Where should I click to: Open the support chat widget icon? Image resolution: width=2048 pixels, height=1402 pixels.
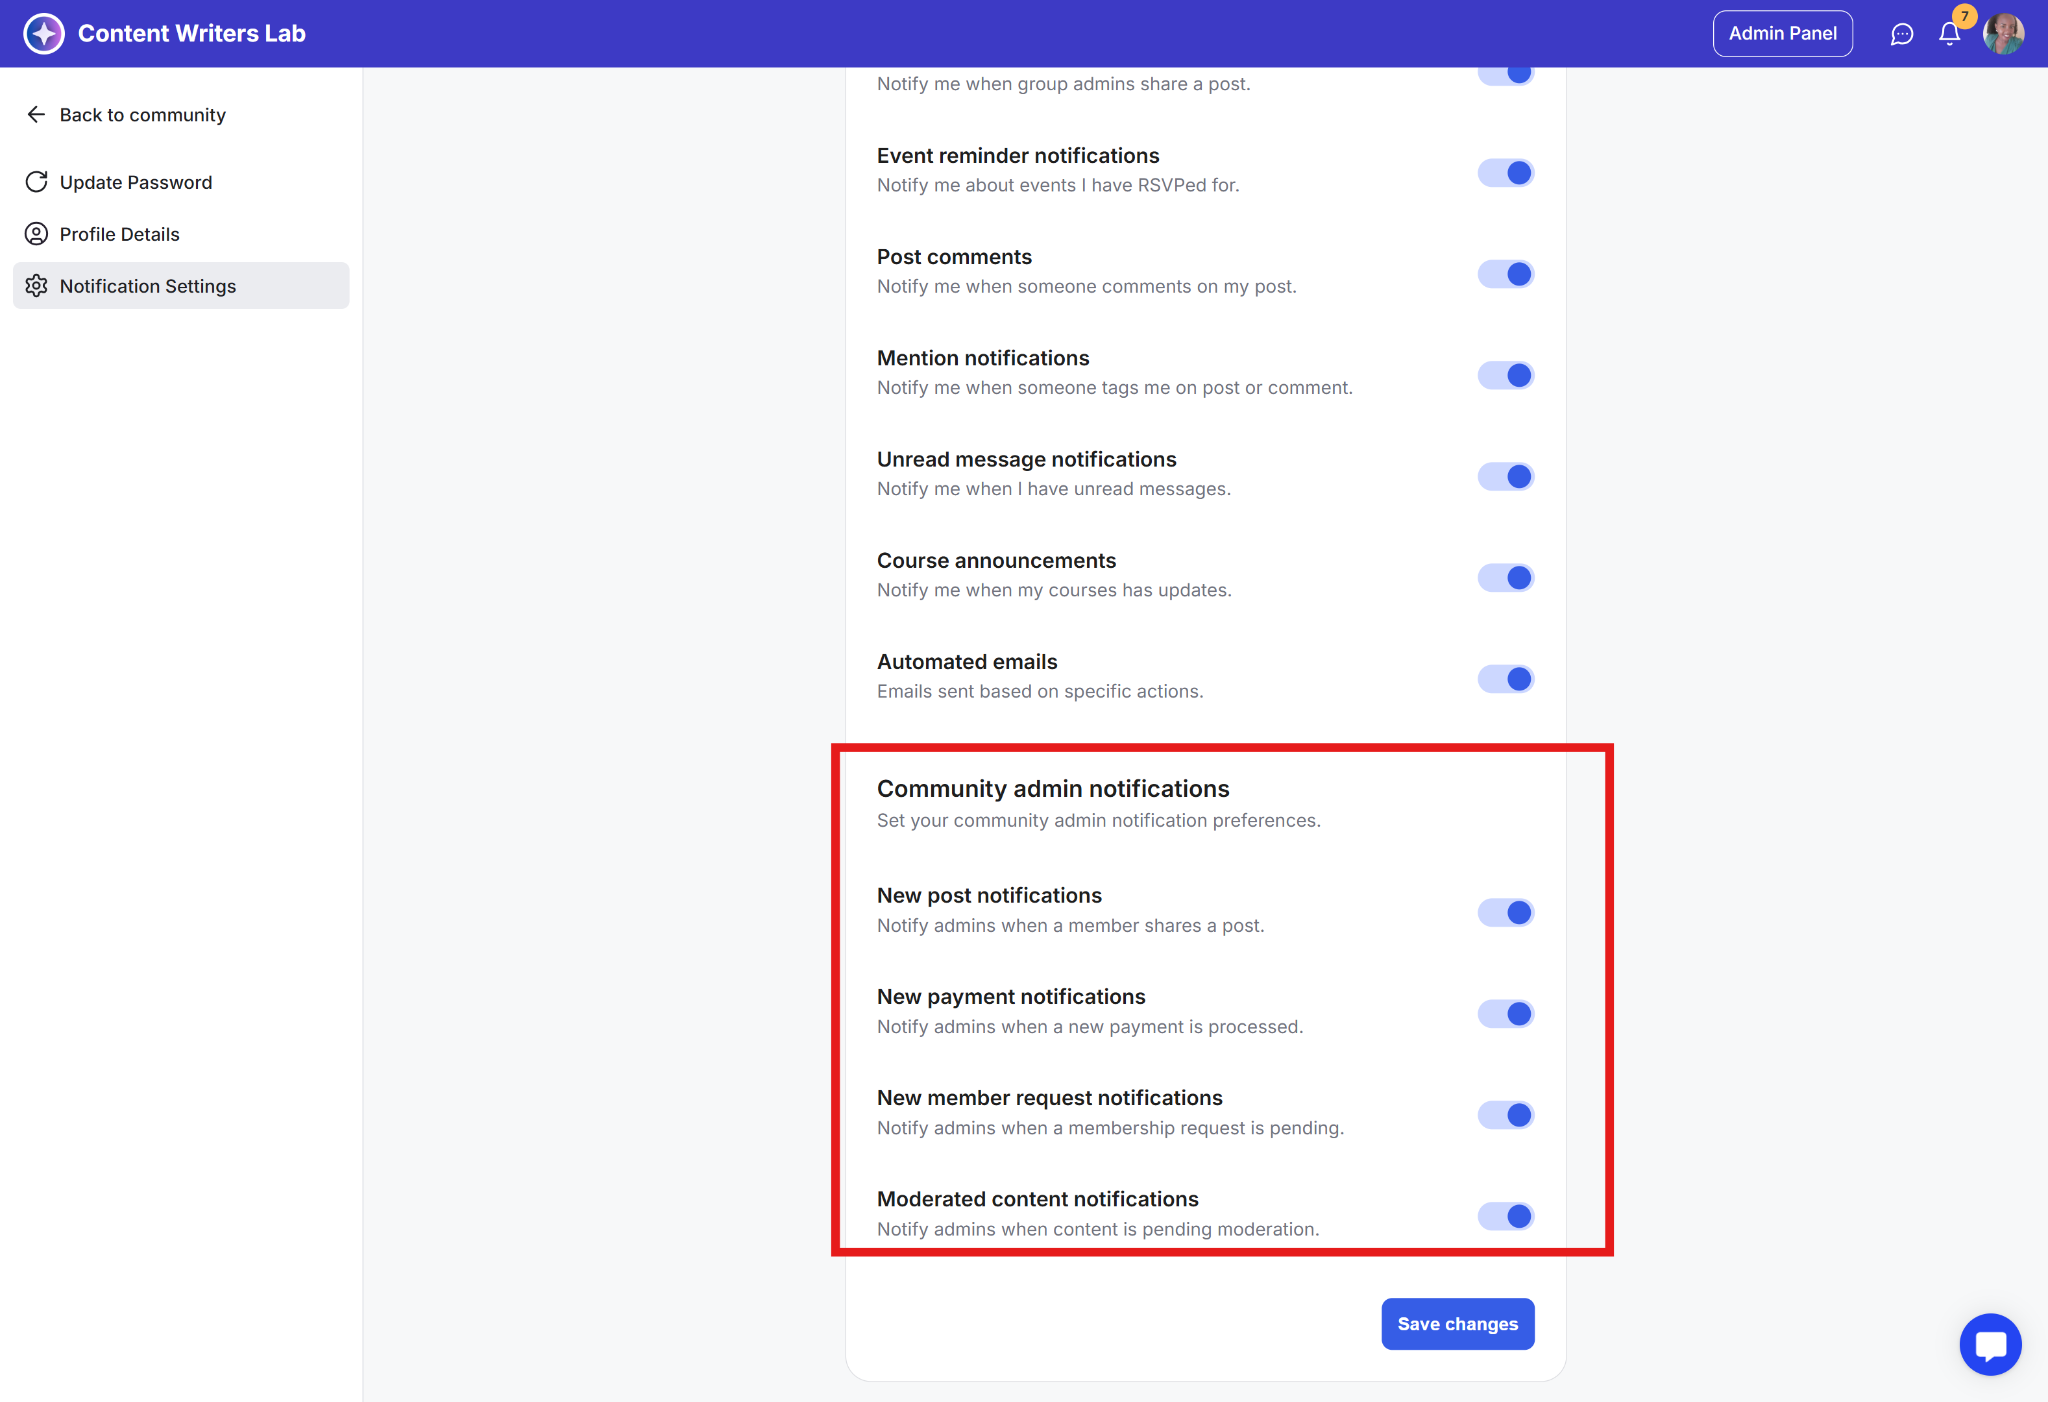point(1990,1344)
